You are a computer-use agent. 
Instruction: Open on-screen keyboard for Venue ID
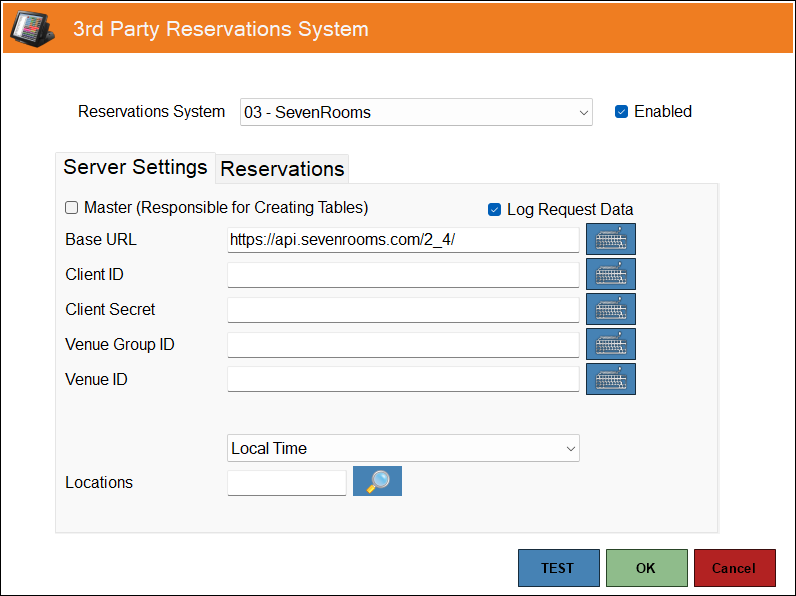pos(610,380)
